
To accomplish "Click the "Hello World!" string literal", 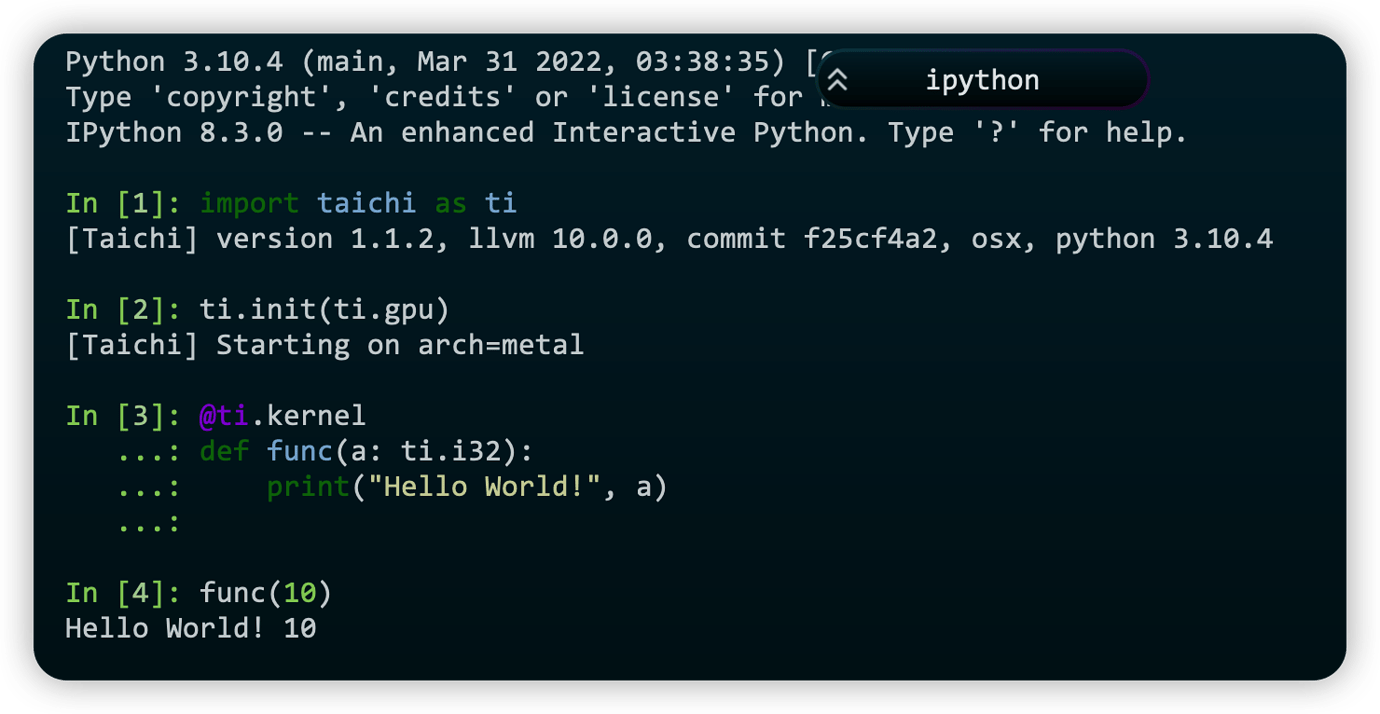I will tap(485, 487).
